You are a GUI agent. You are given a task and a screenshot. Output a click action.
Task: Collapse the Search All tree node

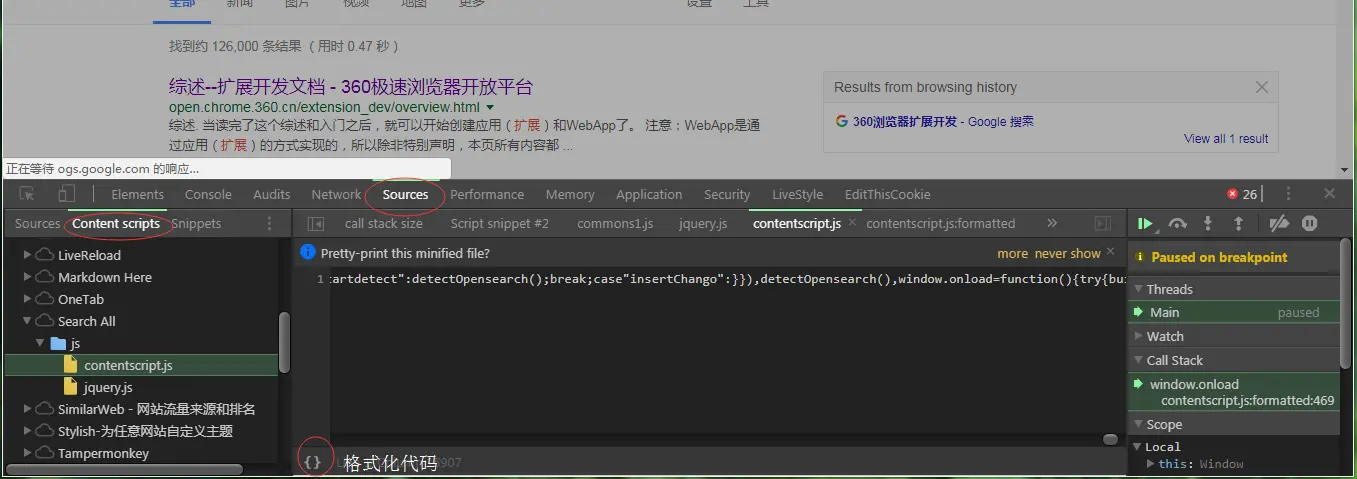click(27, 321)
